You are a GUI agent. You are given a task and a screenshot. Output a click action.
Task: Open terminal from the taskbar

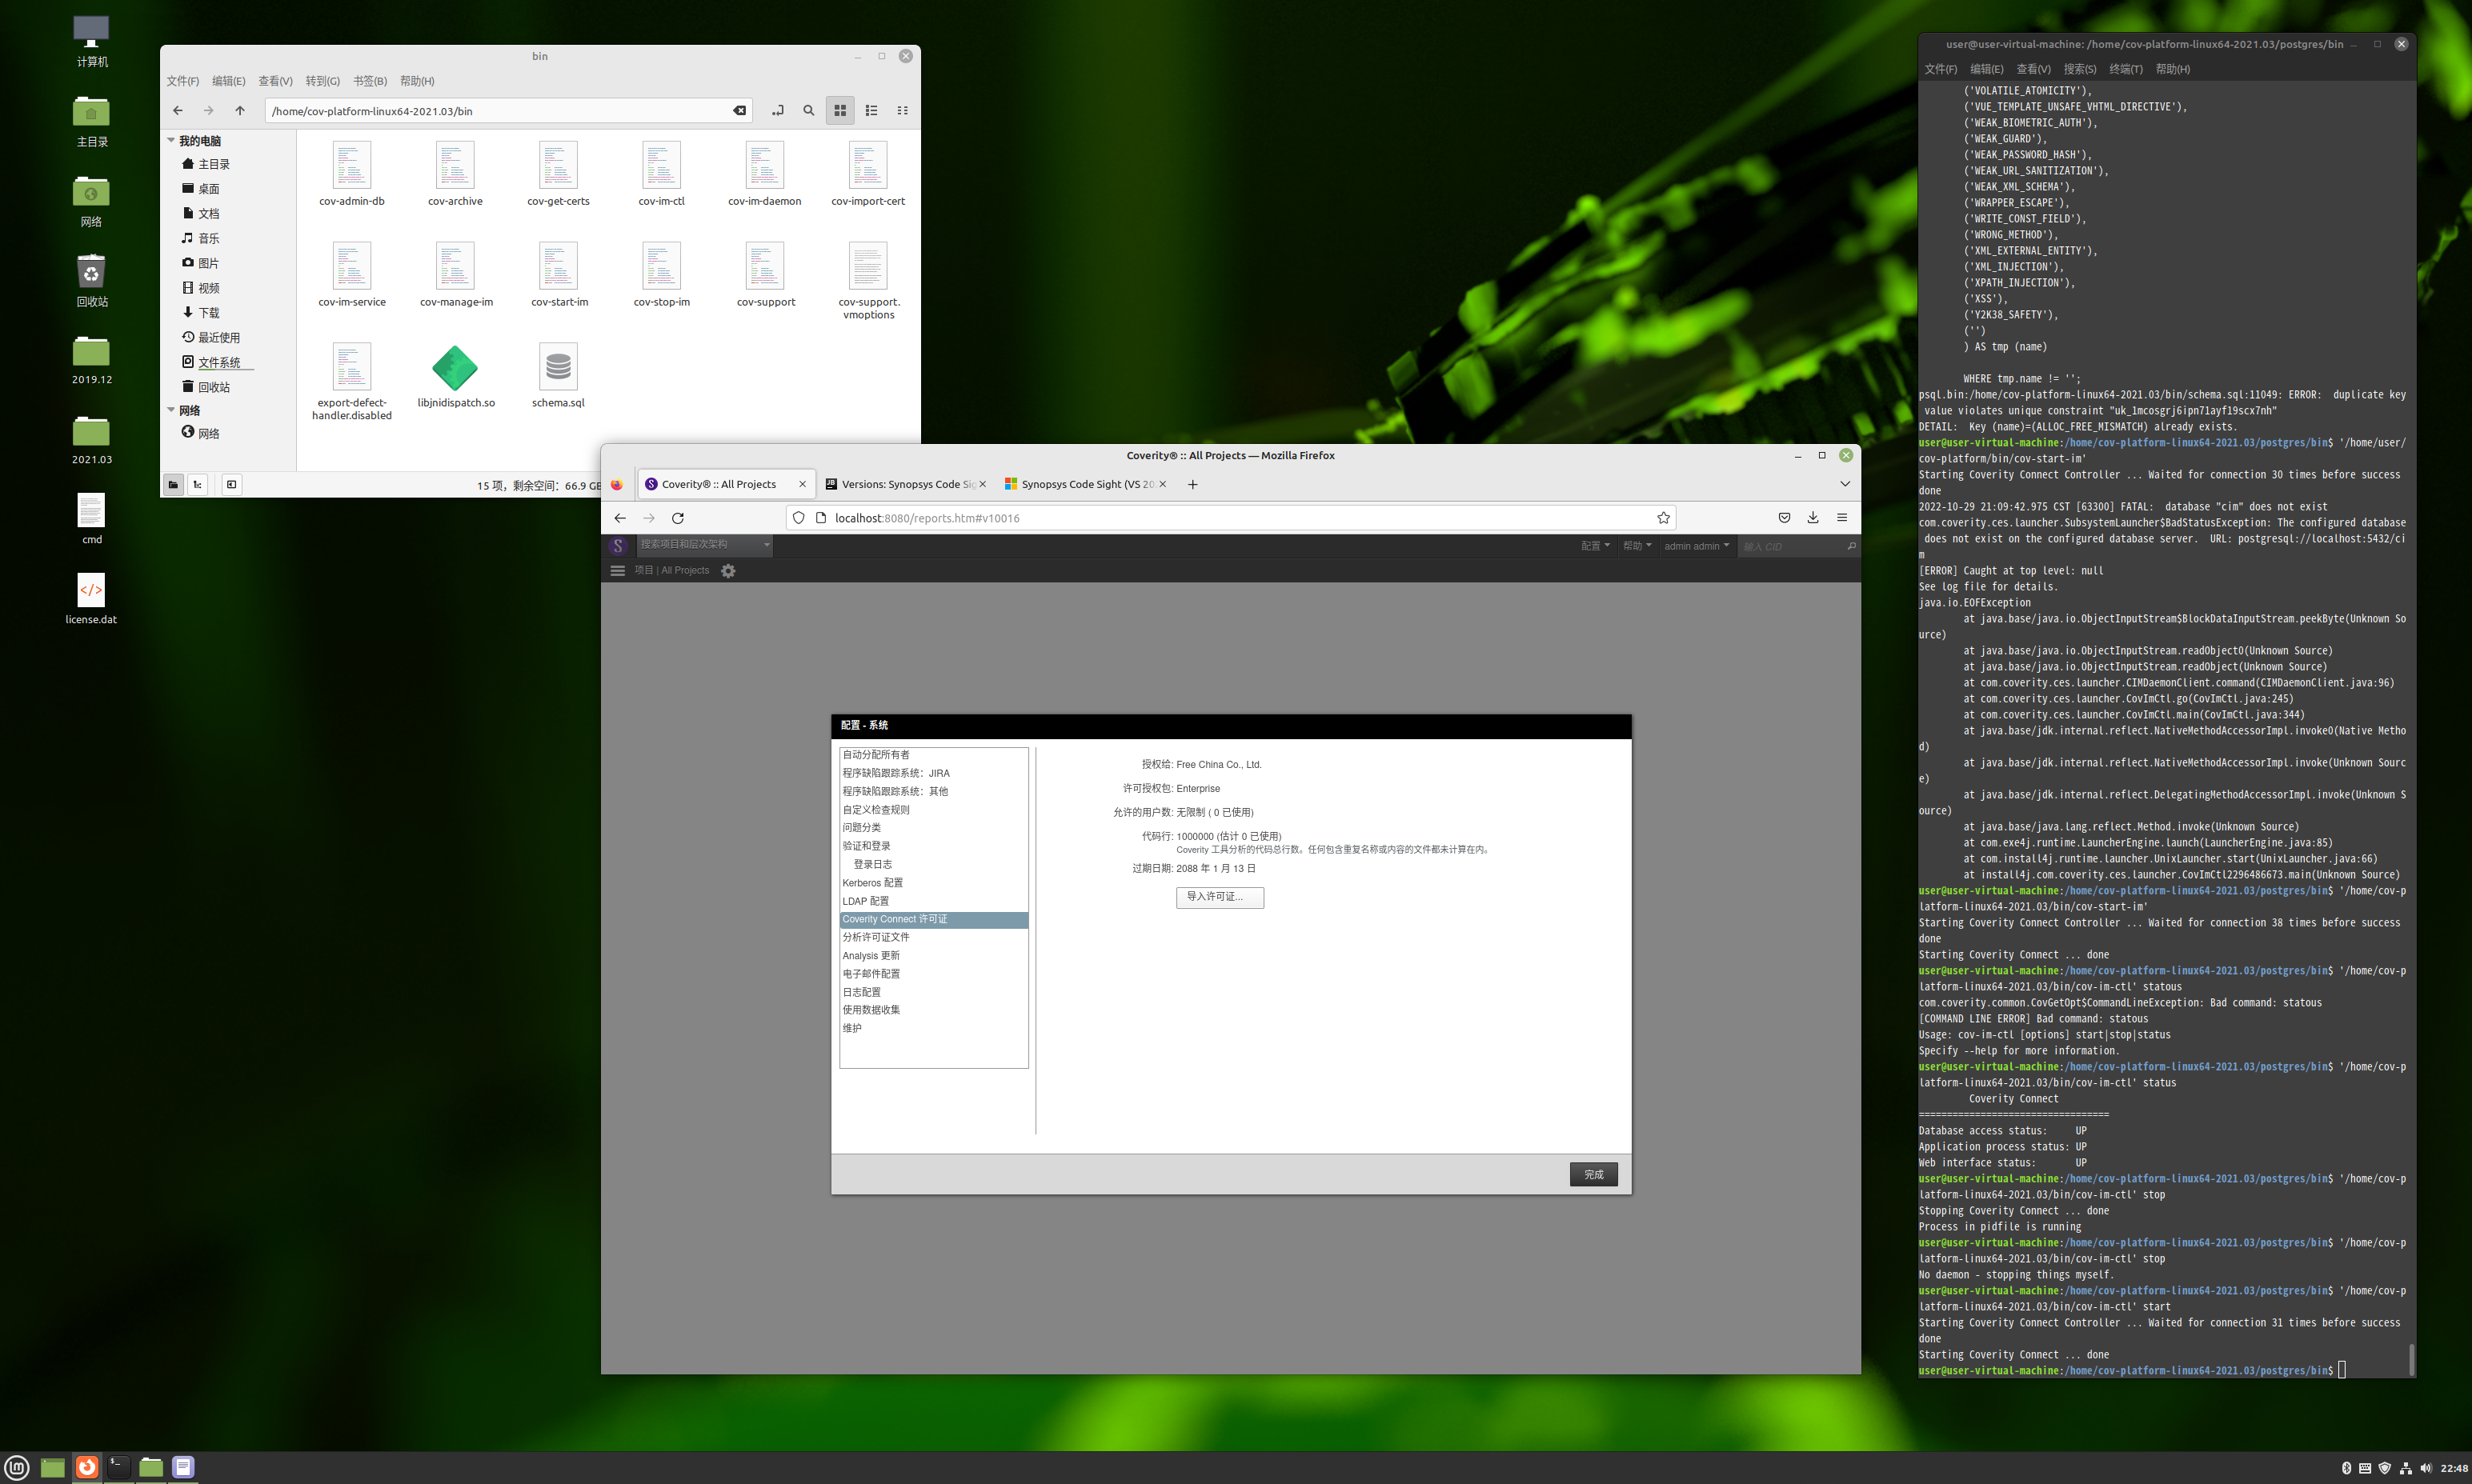[x=119, y=1467]
